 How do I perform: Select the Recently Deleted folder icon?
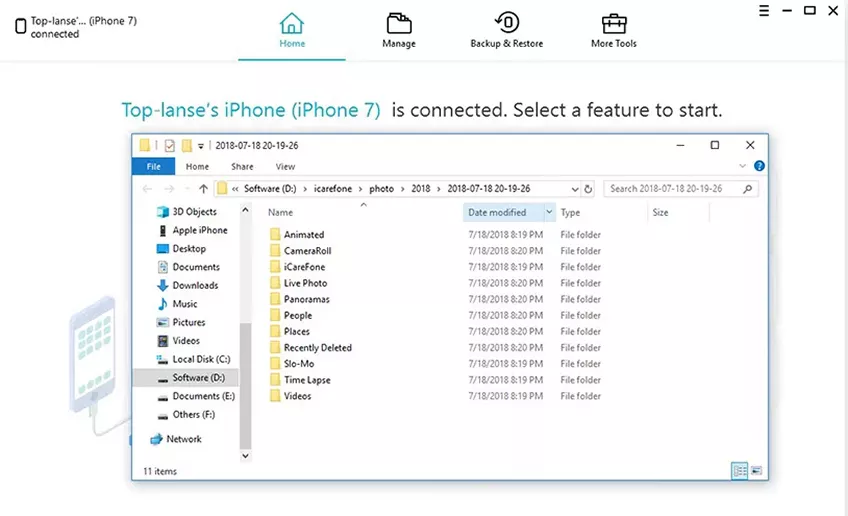pyautogui.click(x=275, y=348)
